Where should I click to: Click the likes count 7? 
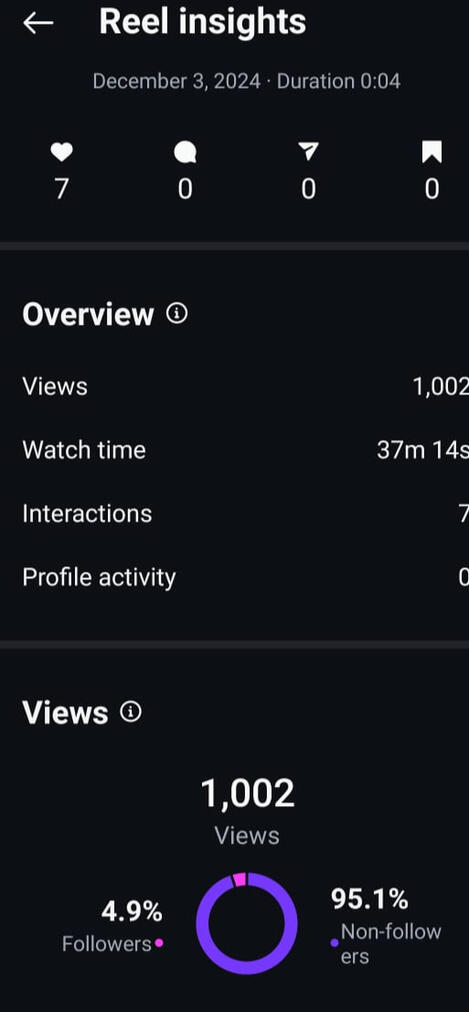click(x=61, y=189)
